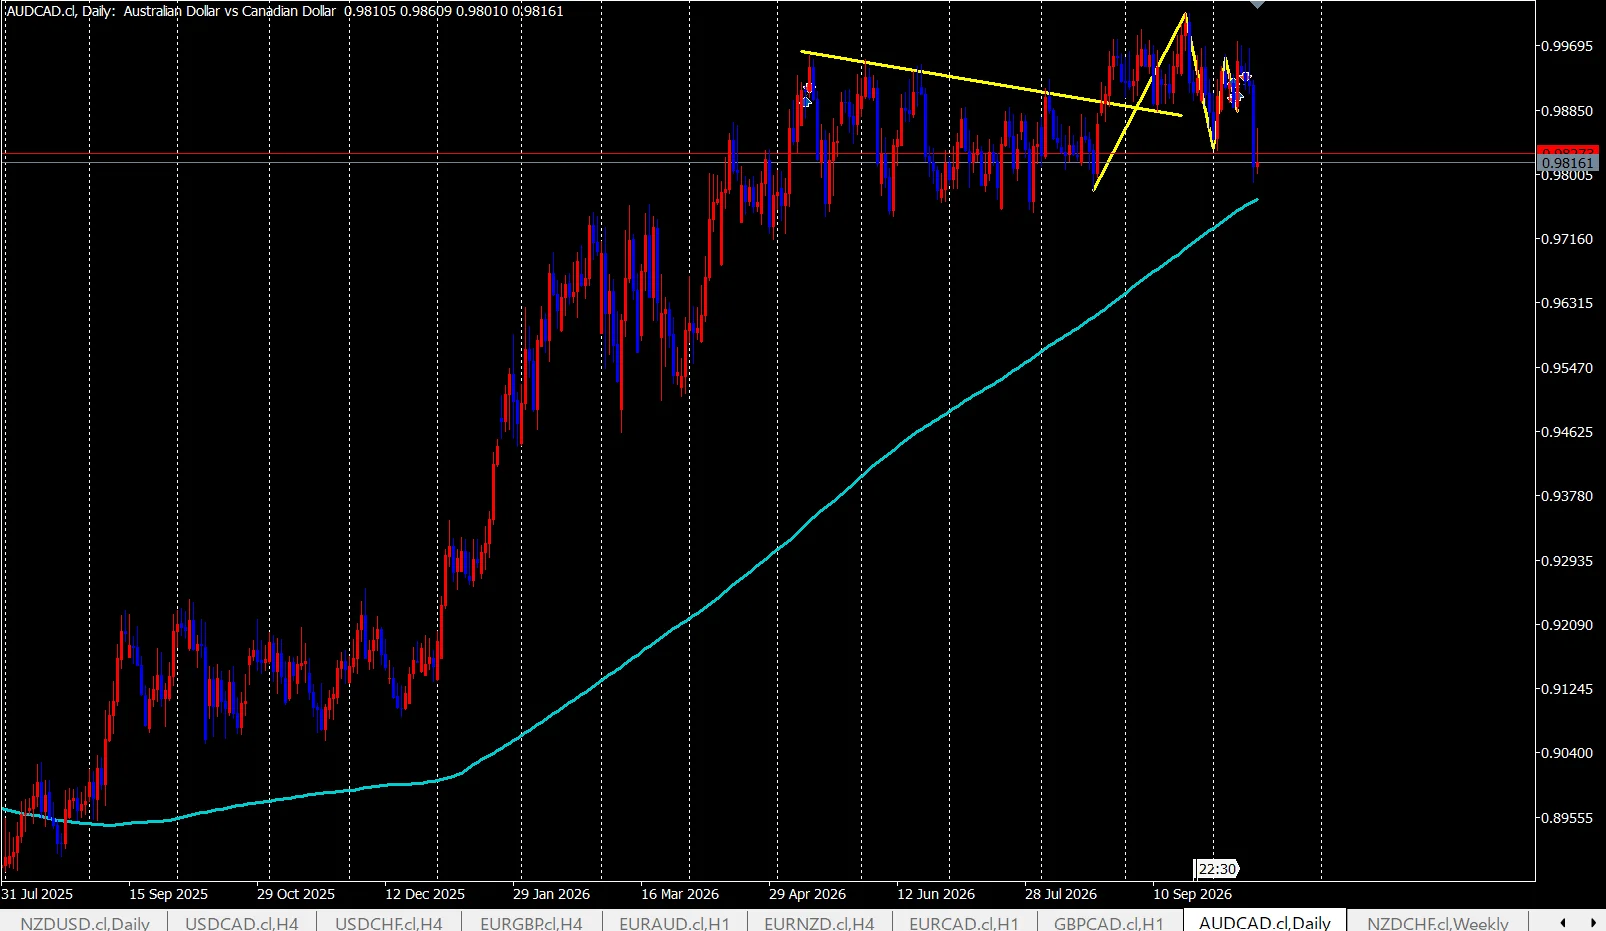The image size is (1606, 931).
Task: Select the USDCHF.cl,H4 tab
Action: (x=388, y=922)
